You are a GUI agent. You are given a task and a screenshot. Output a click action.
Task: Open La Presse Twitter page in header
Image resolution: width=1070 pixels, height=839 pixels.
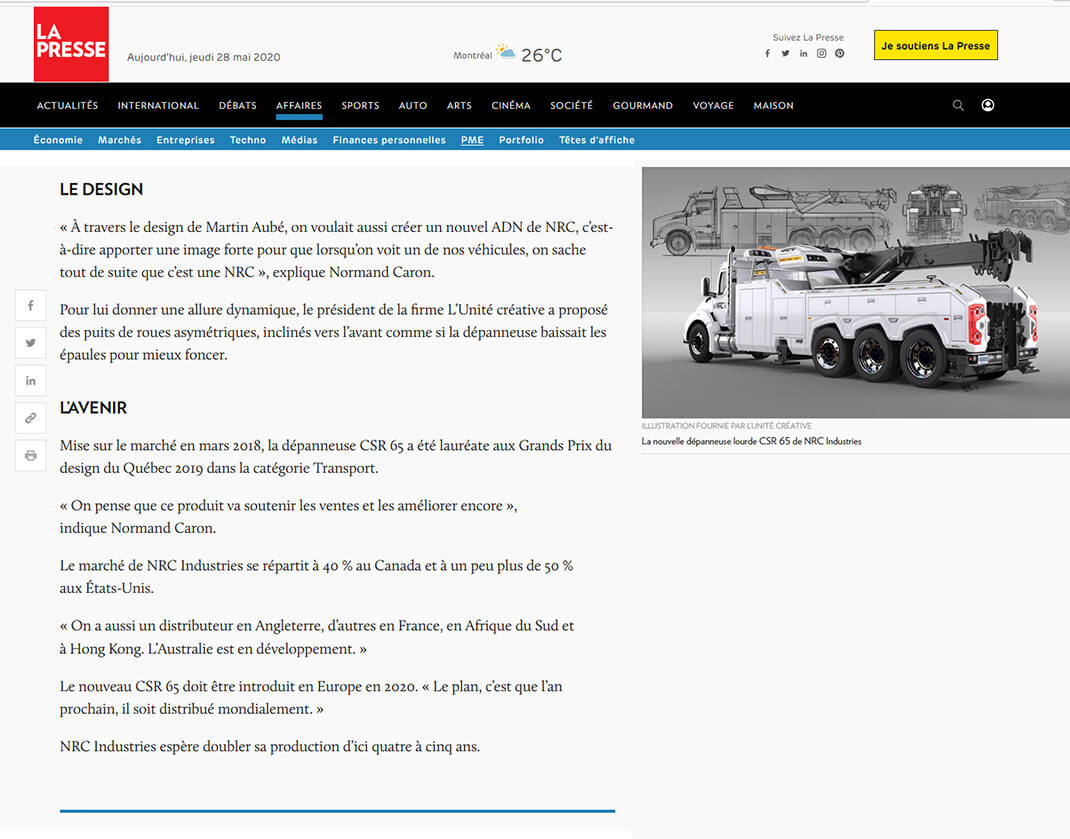[x=785, y=53]
